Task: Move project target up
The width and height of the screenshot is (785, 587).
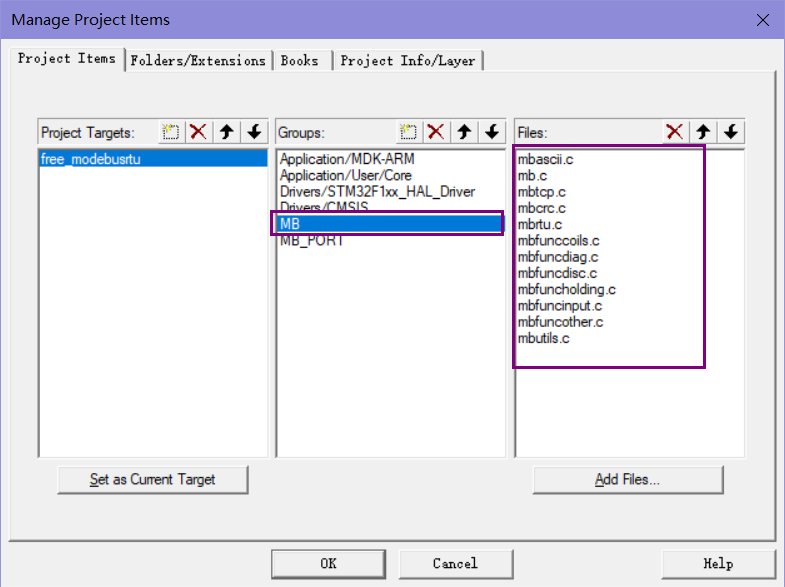Action: pyautogui.click(x=226, y=132)
